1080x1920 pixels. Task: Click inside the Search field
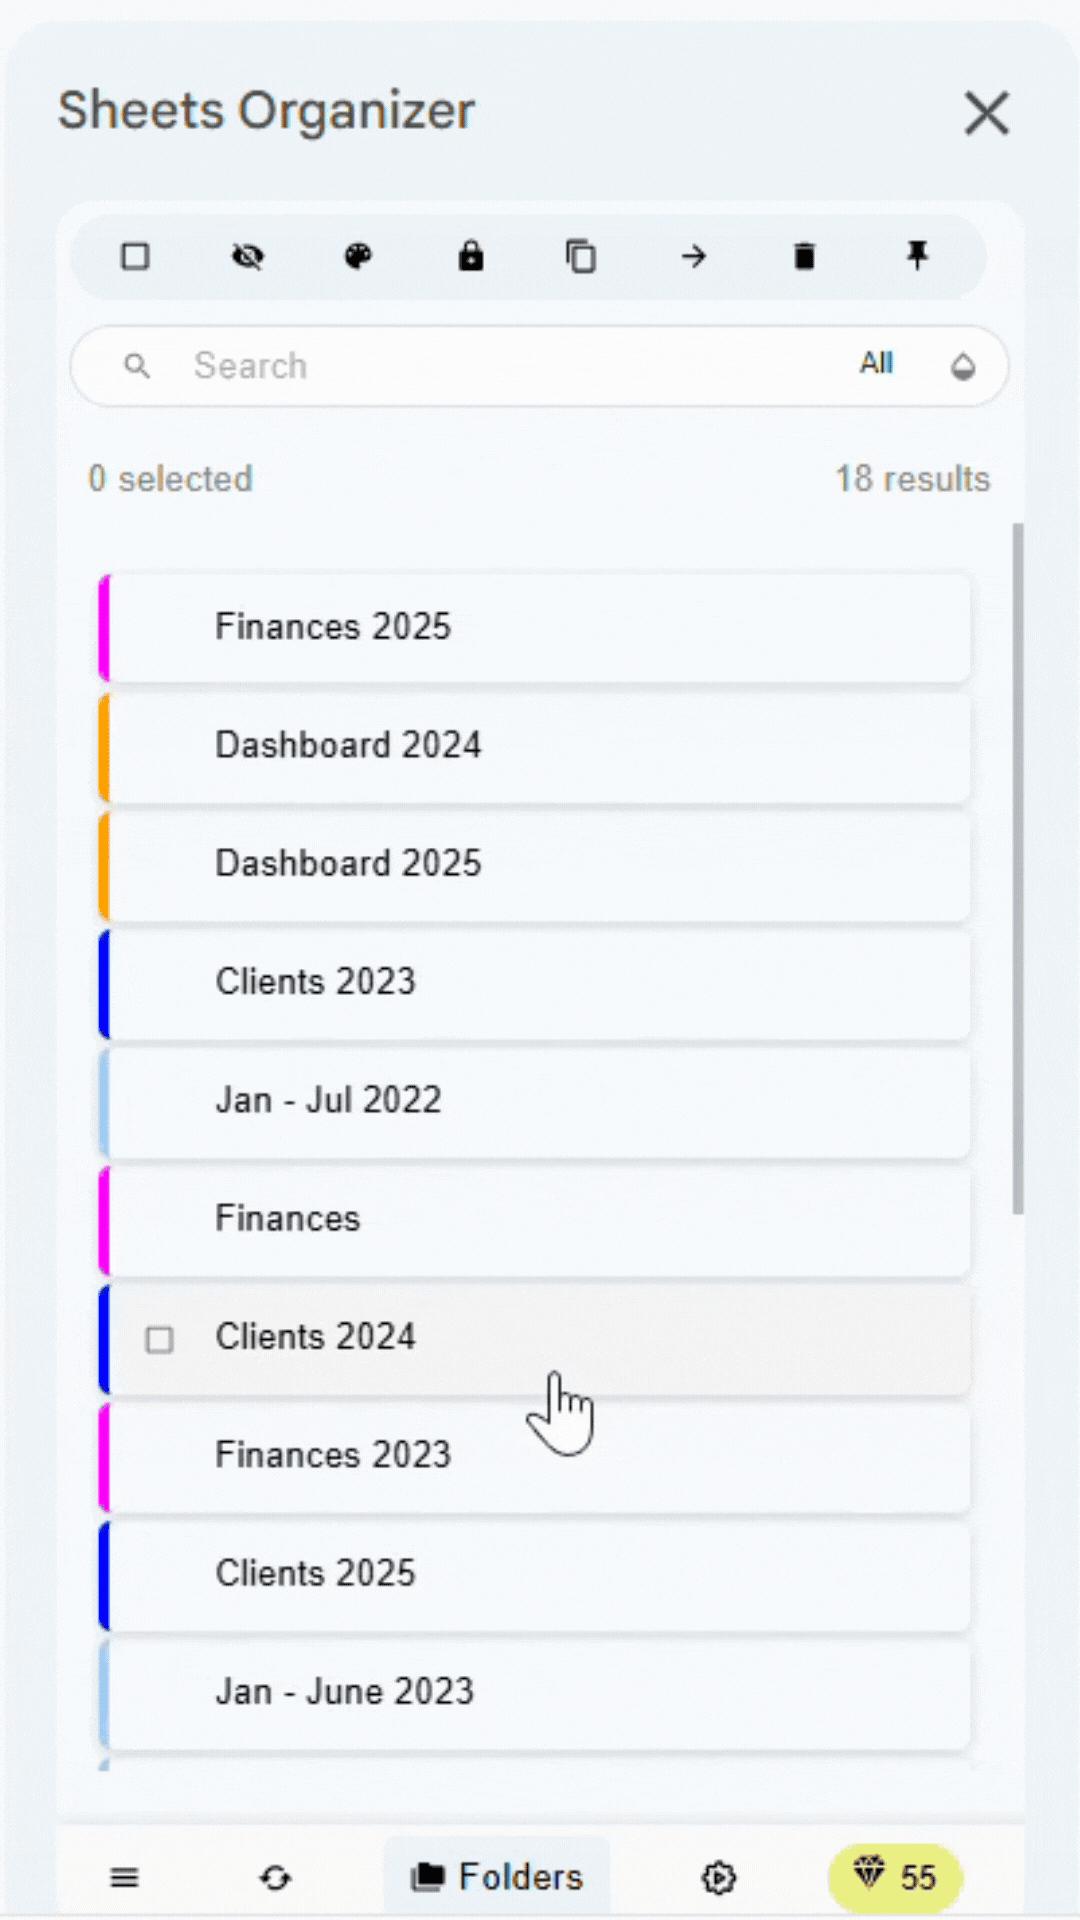pos(400,366)
